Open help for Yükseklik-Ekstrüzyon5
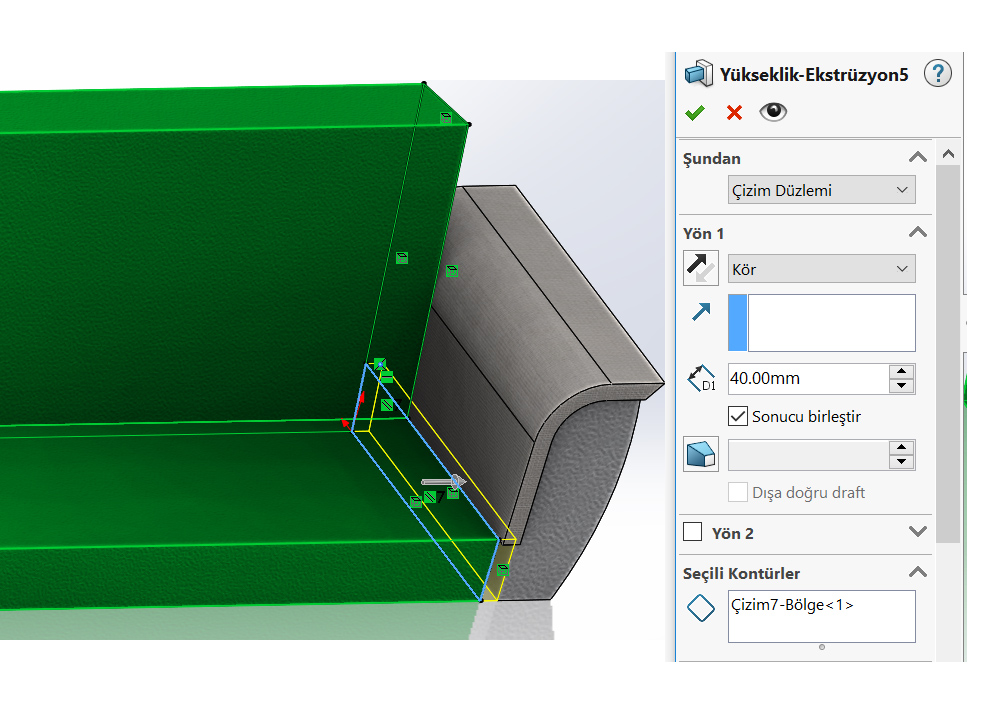The height and width of the screenshot is (720, 989). pyautogui.click(x=938, y=74)
